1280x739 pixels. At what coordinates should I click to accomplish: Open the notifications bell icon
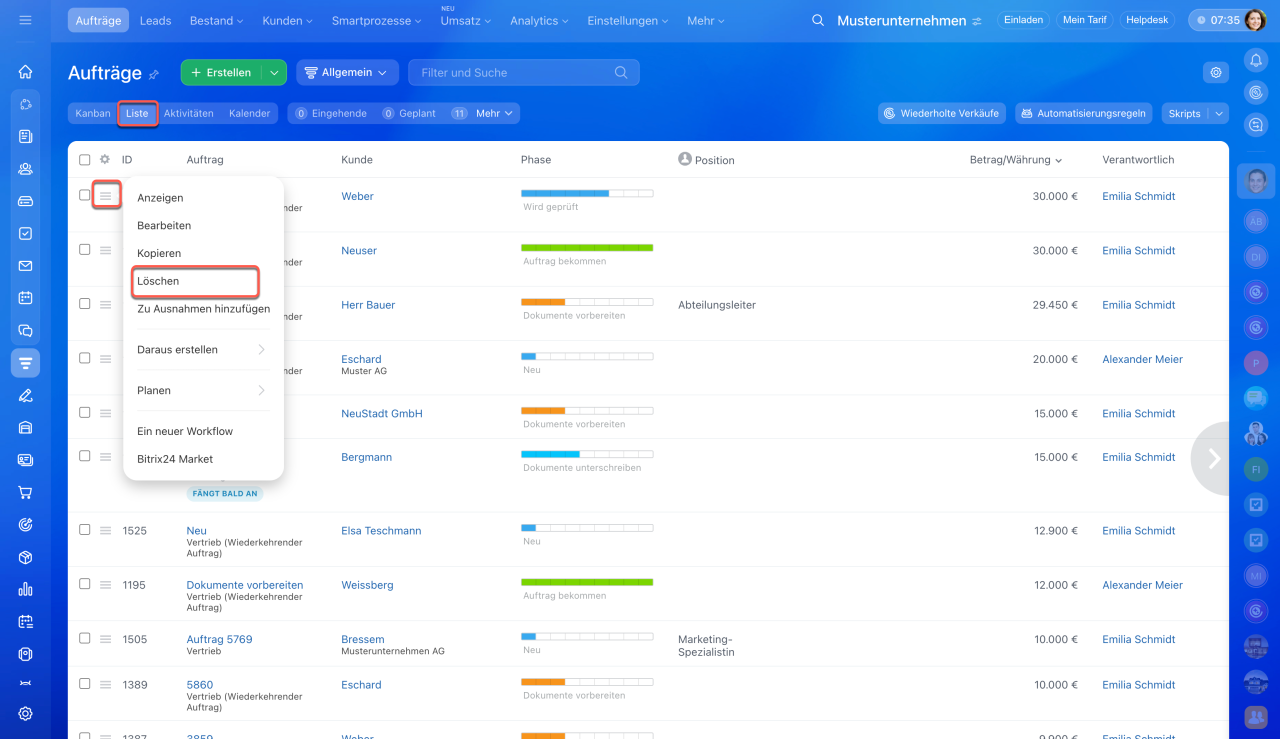[1256, 61]
